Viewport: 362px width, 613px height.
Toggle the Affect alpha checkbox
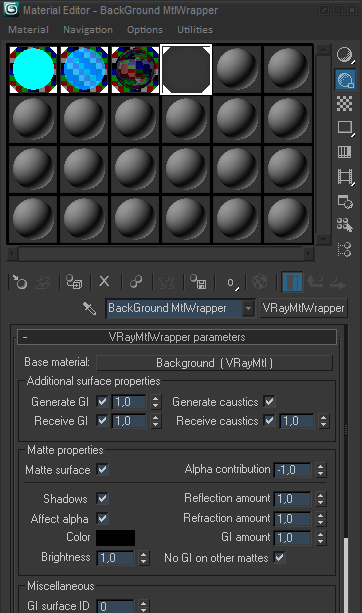point(102,518)
